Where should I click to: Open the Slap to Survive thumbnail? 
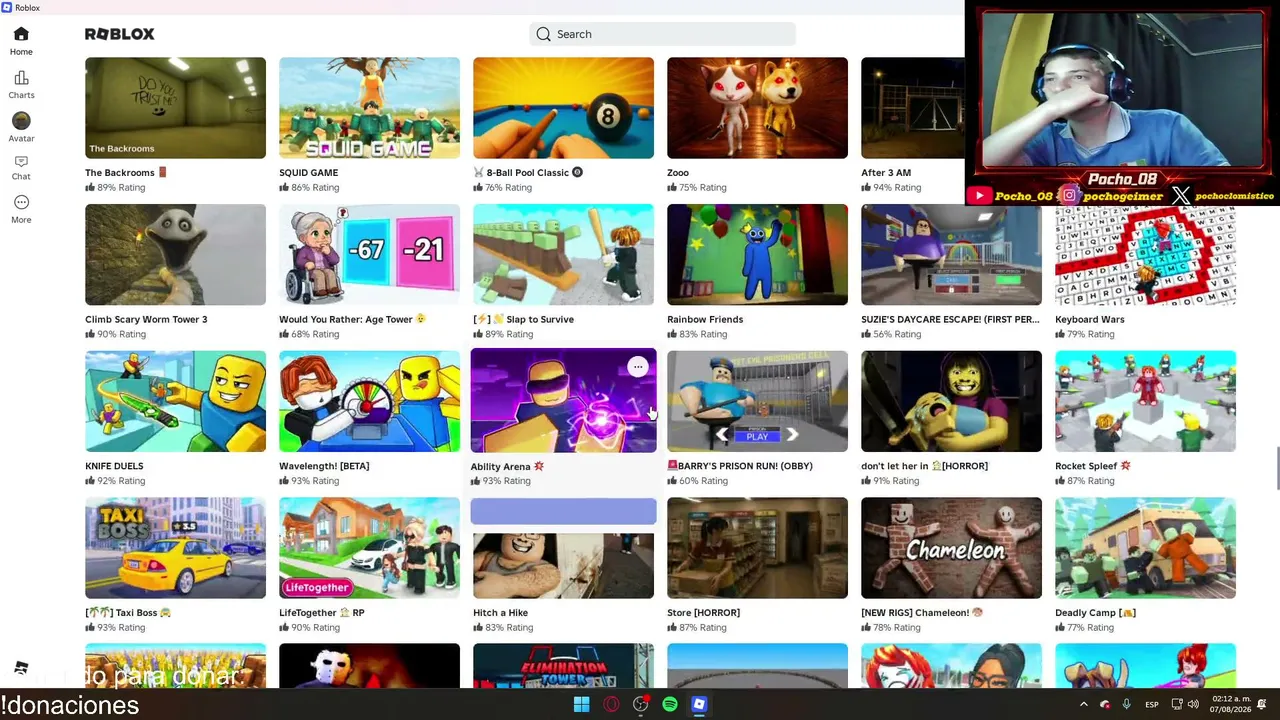point(563,255)
